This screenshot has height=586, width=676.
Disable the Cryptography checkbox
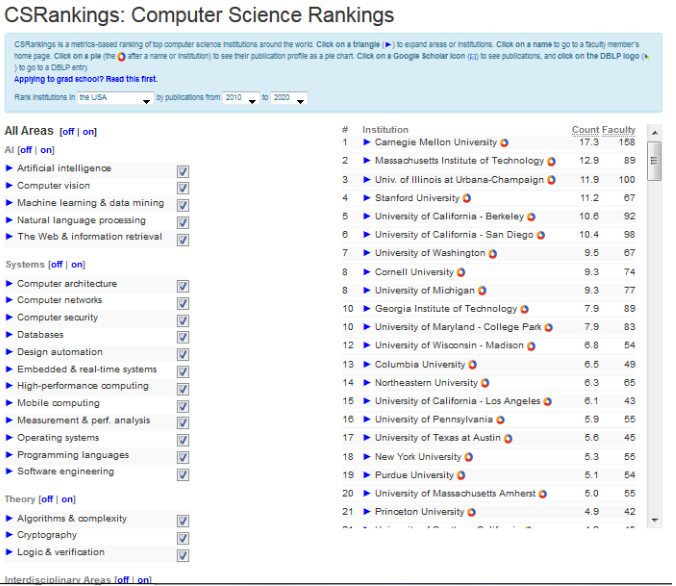[x=182, y=538]
